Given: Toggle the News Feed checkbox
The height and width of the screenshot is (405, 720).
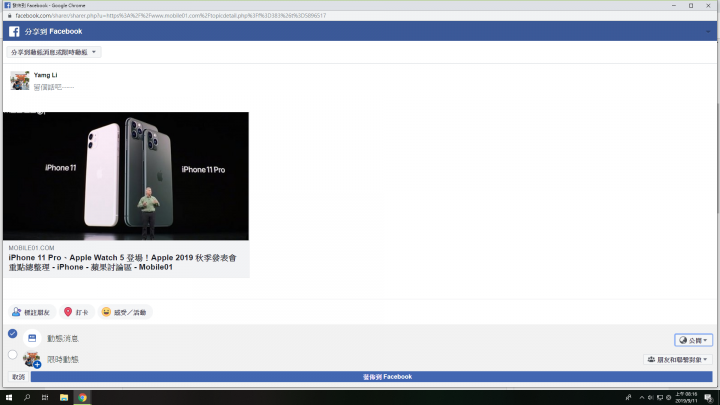Looking at the screenshot, I should [x=12, y=334].
